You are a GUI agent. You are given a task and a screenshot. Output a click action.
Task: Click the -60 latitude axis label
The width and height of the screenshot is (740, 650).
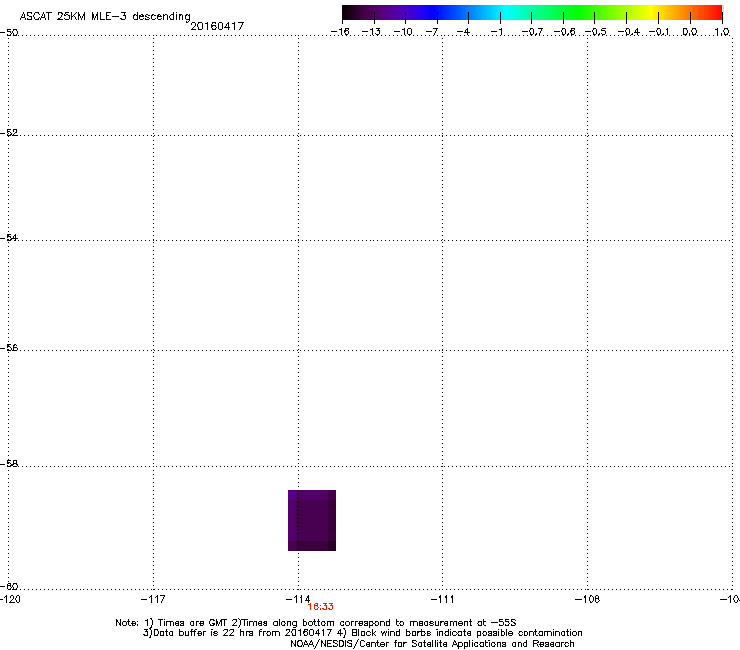(9, 586)
